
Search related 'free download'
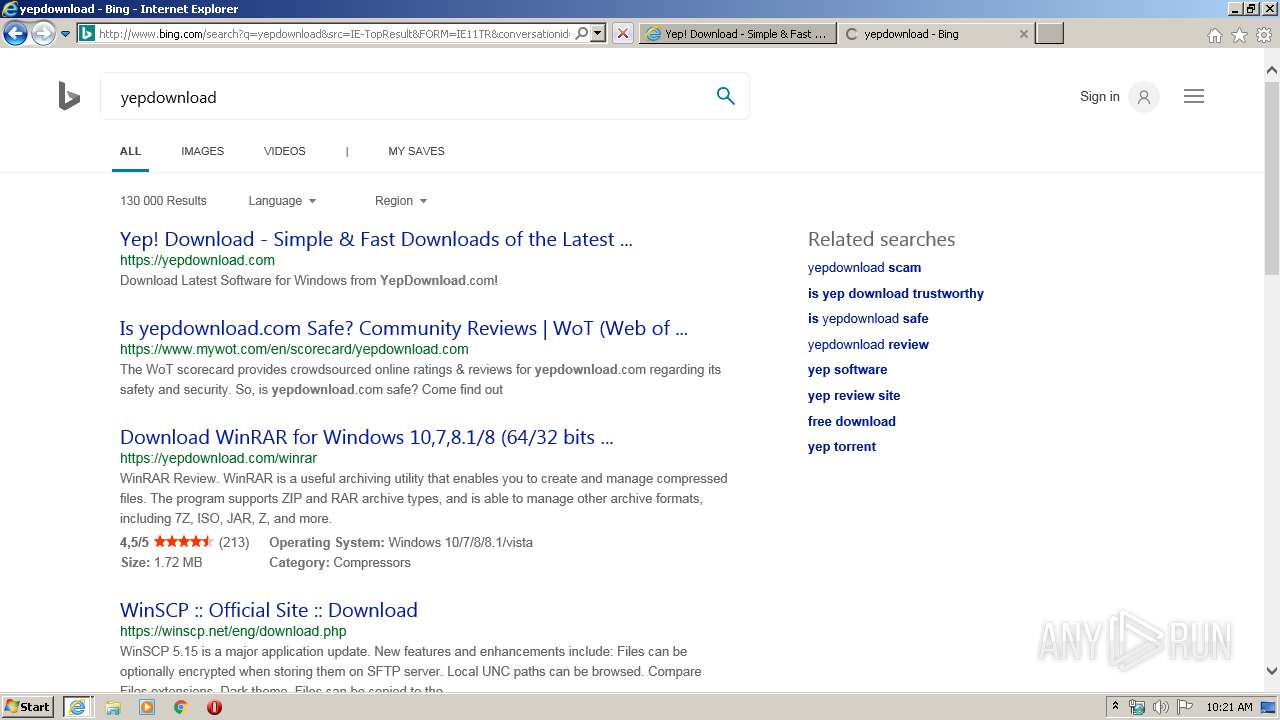tap(851, 421)
